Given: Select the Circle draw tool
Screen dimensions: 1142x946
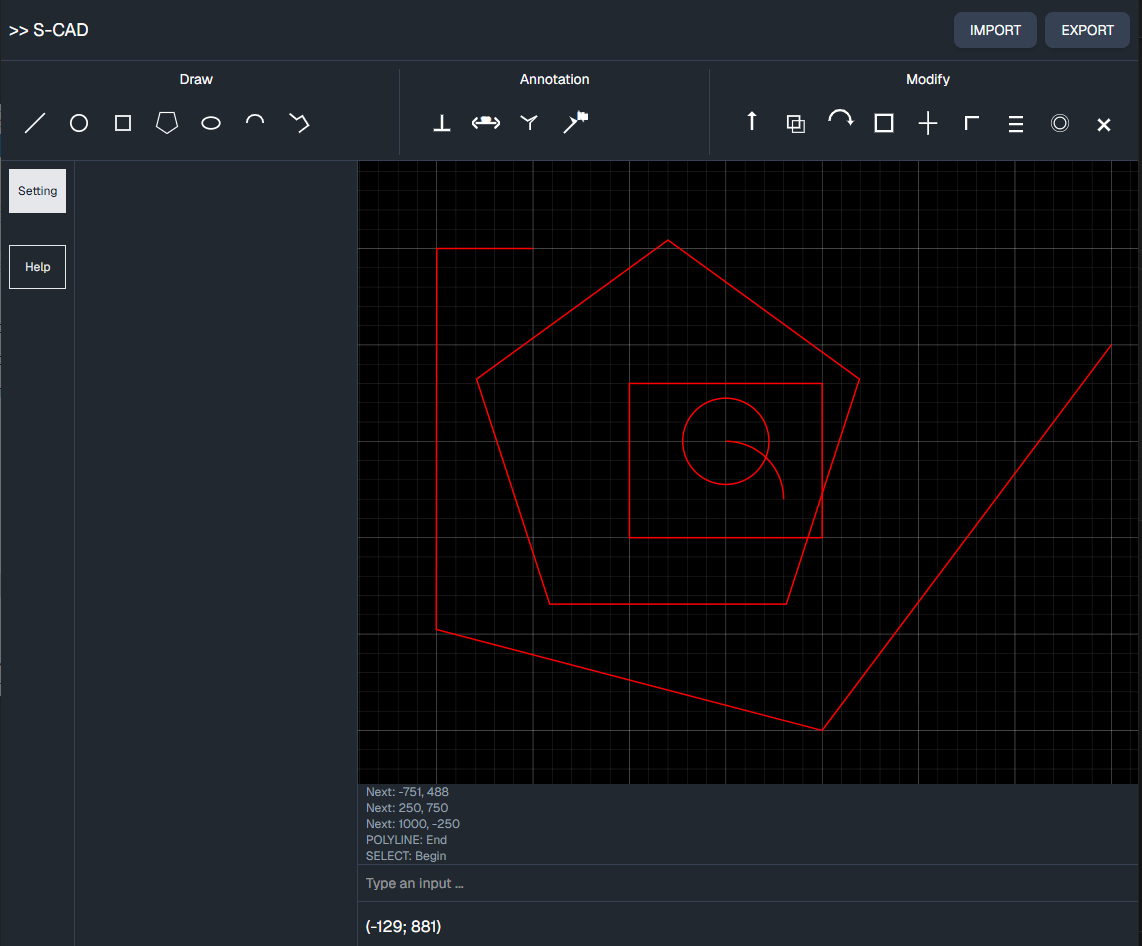Looking at the screenshot, I should point(79,123).
